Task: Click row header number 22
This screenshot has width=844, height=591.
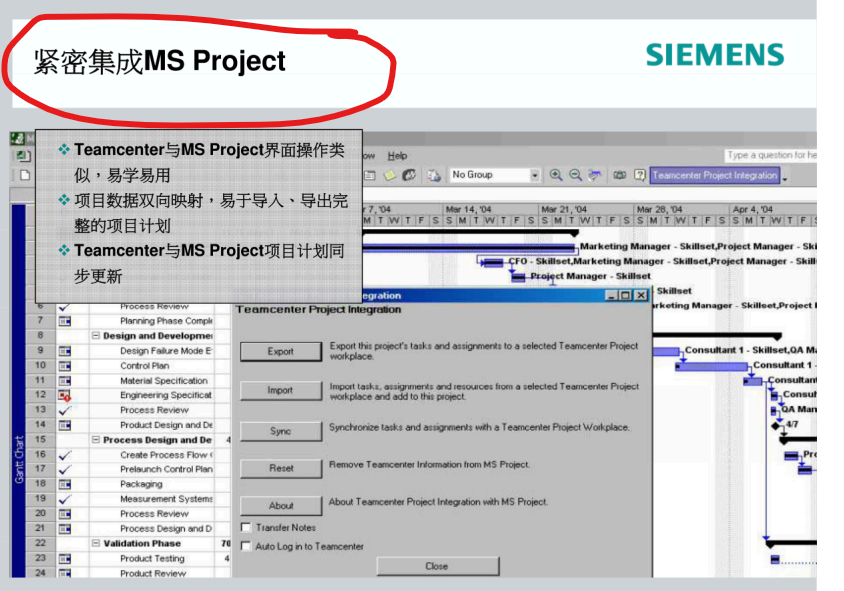Action: point(40,544)
